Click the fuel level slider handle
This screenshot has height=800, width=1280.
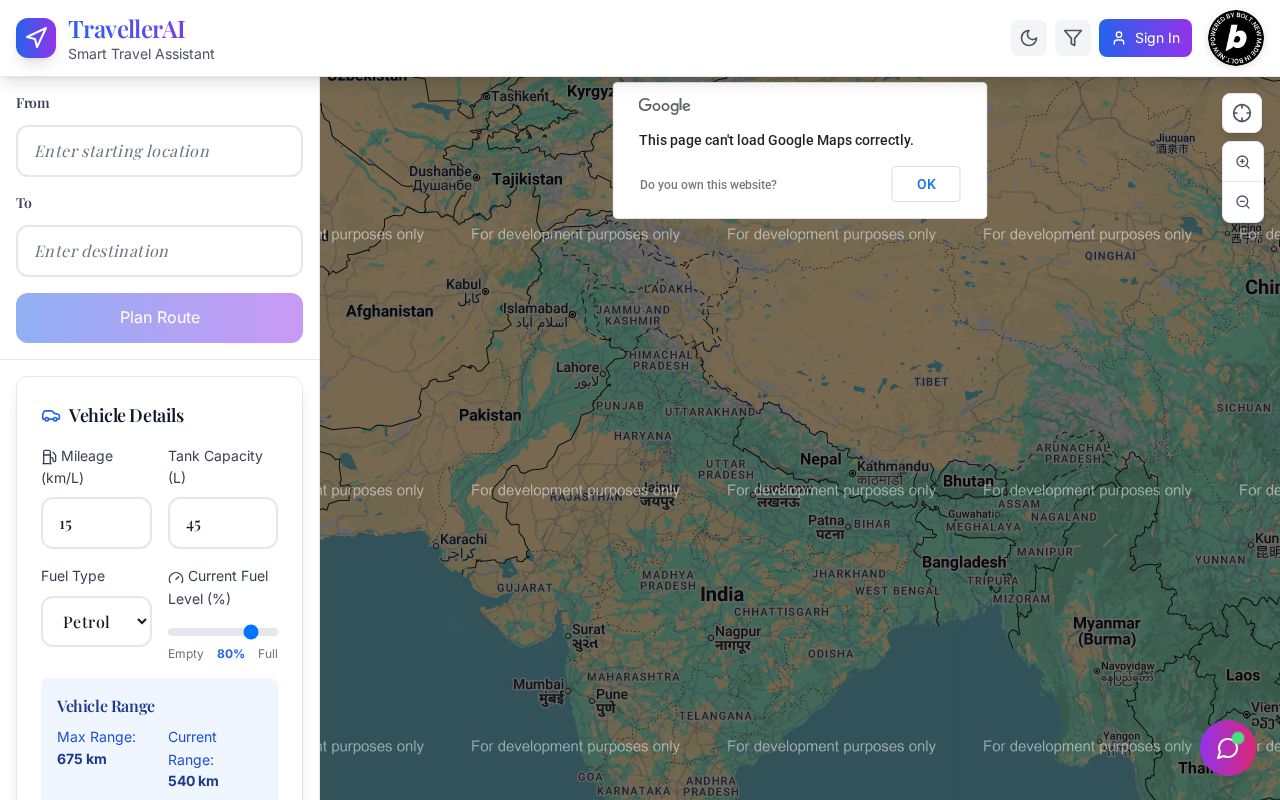pos(251,632)
